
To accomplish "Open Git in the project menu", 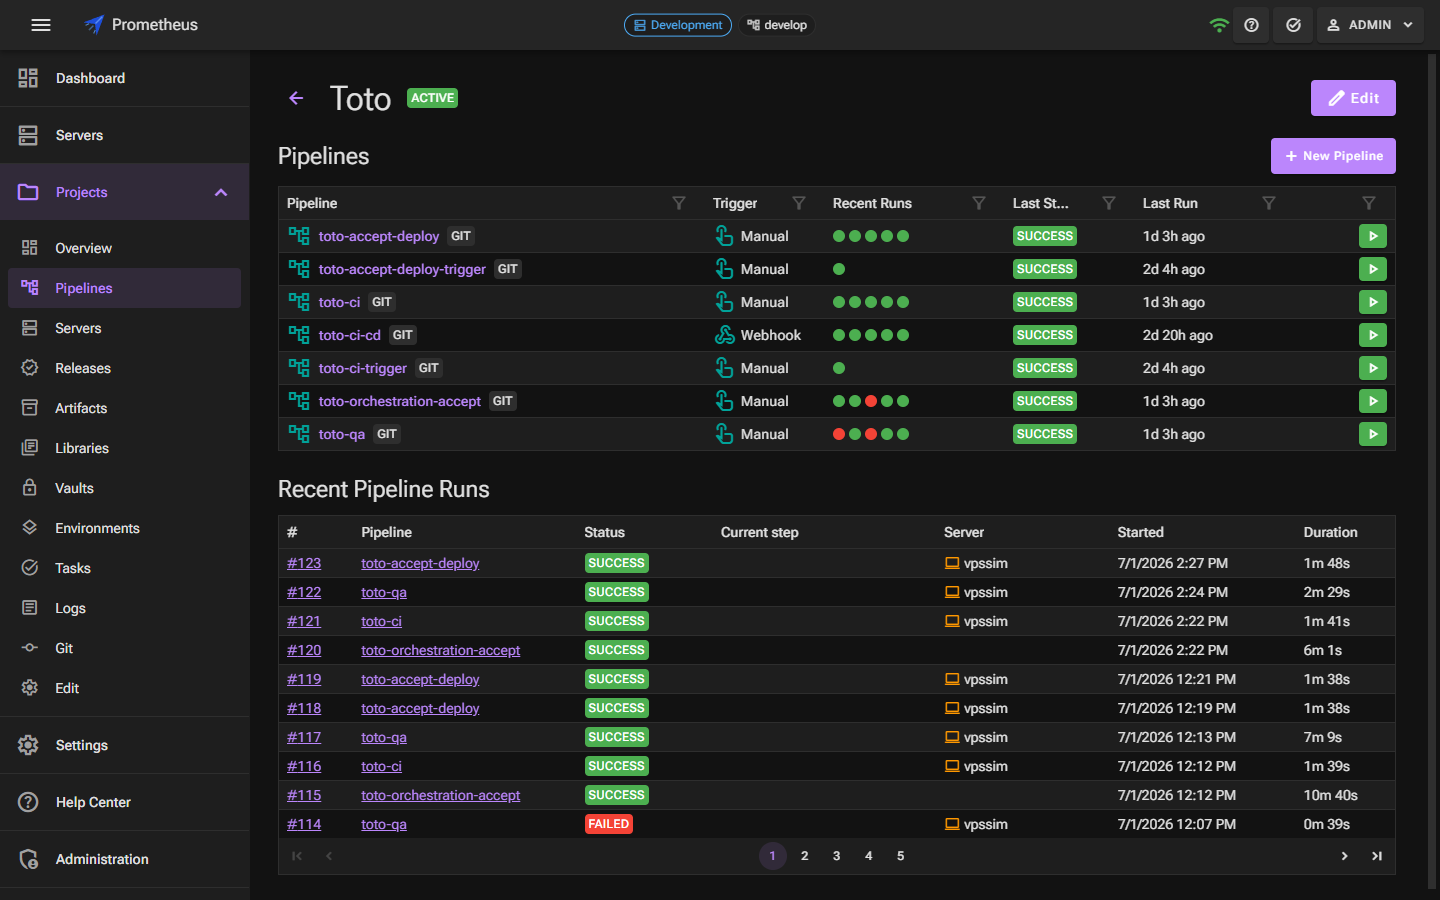I will click(124, 648).
